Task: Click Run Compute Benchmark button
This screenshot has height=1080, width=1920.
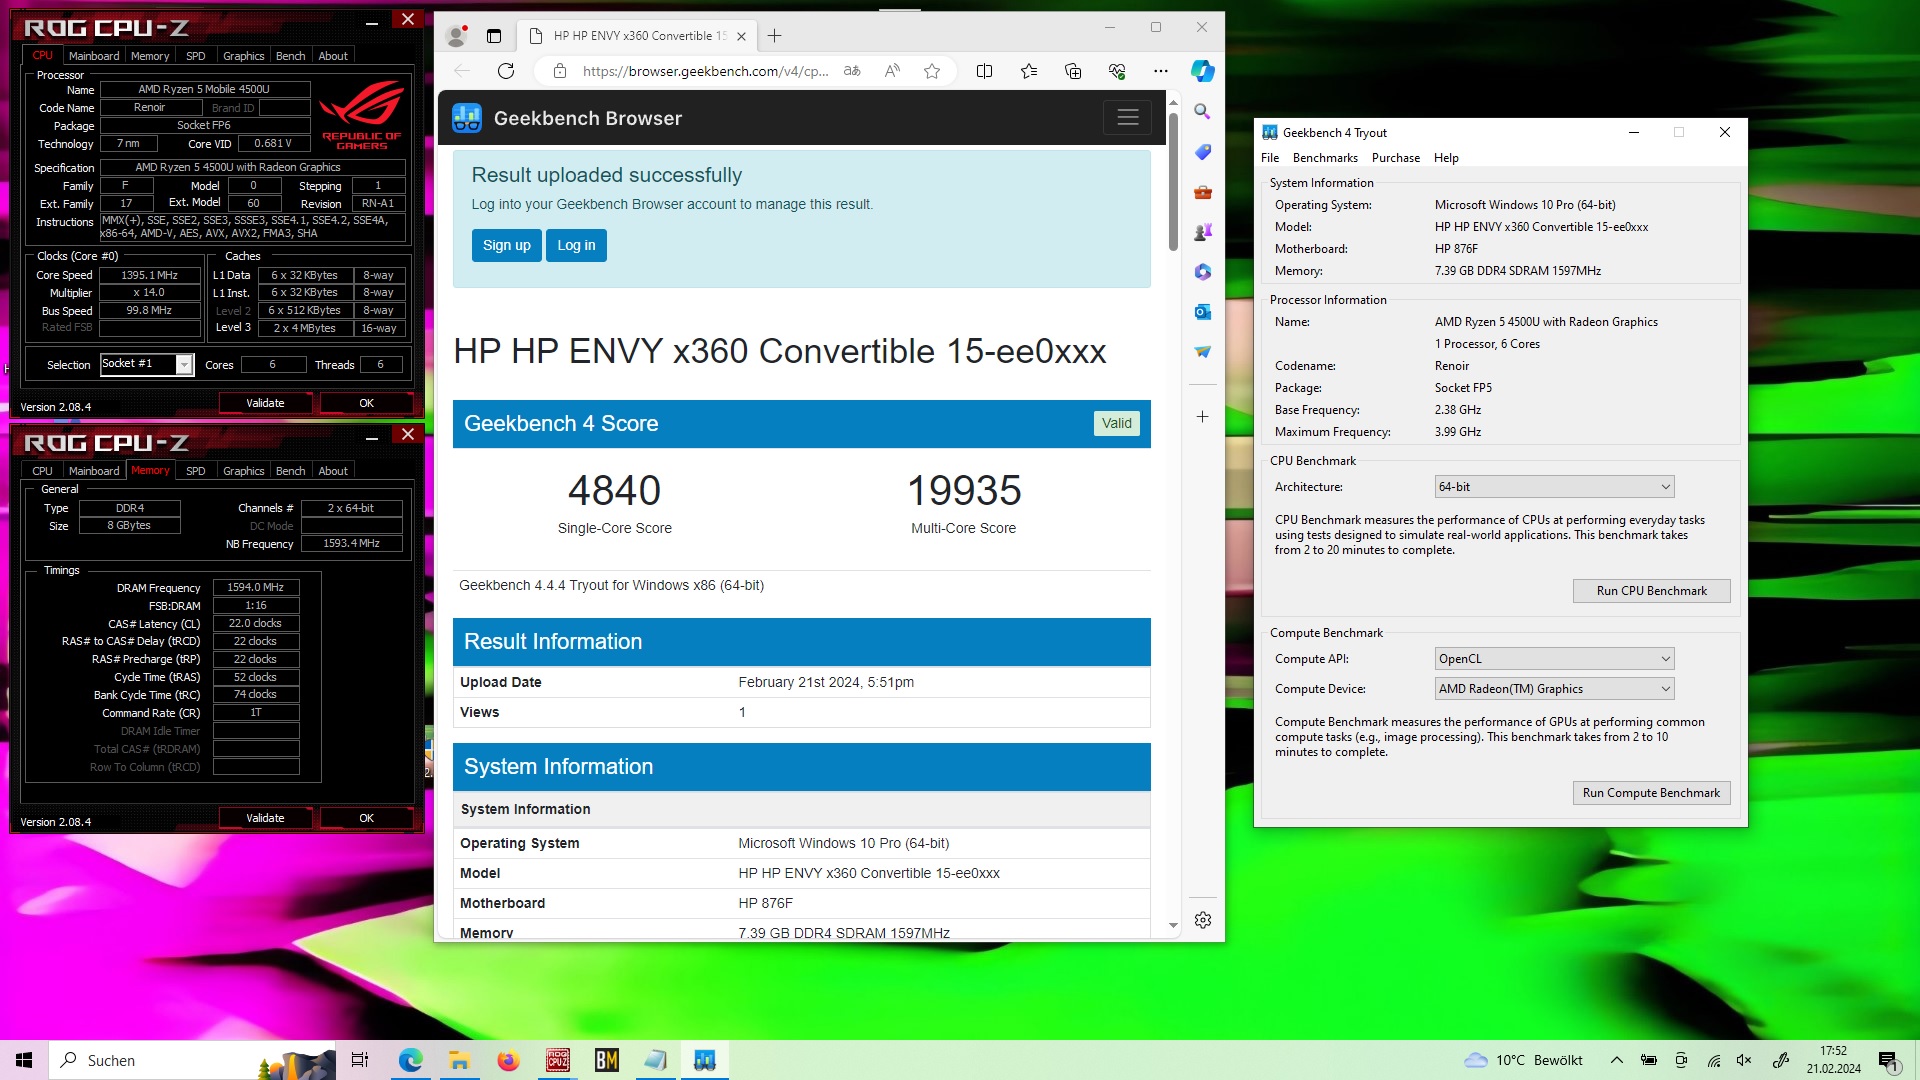Action: pyautogui.click(x=1652, y=793)
